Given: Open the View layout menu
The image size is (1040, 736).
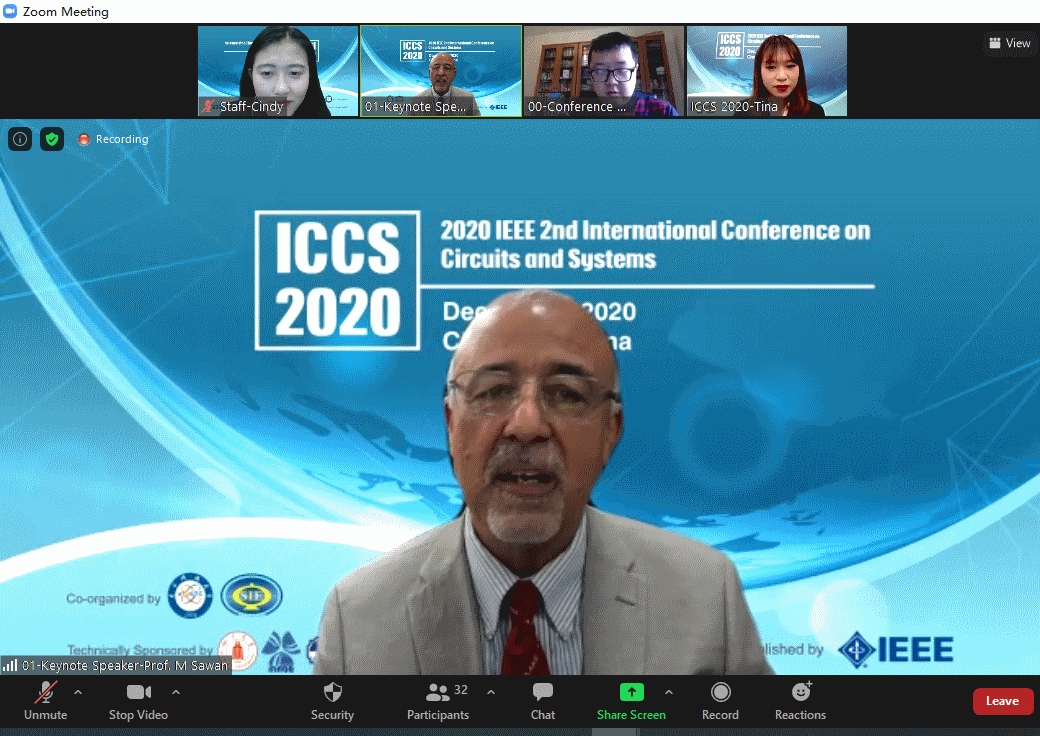Looking at the screenshot, I should 1009,43.
